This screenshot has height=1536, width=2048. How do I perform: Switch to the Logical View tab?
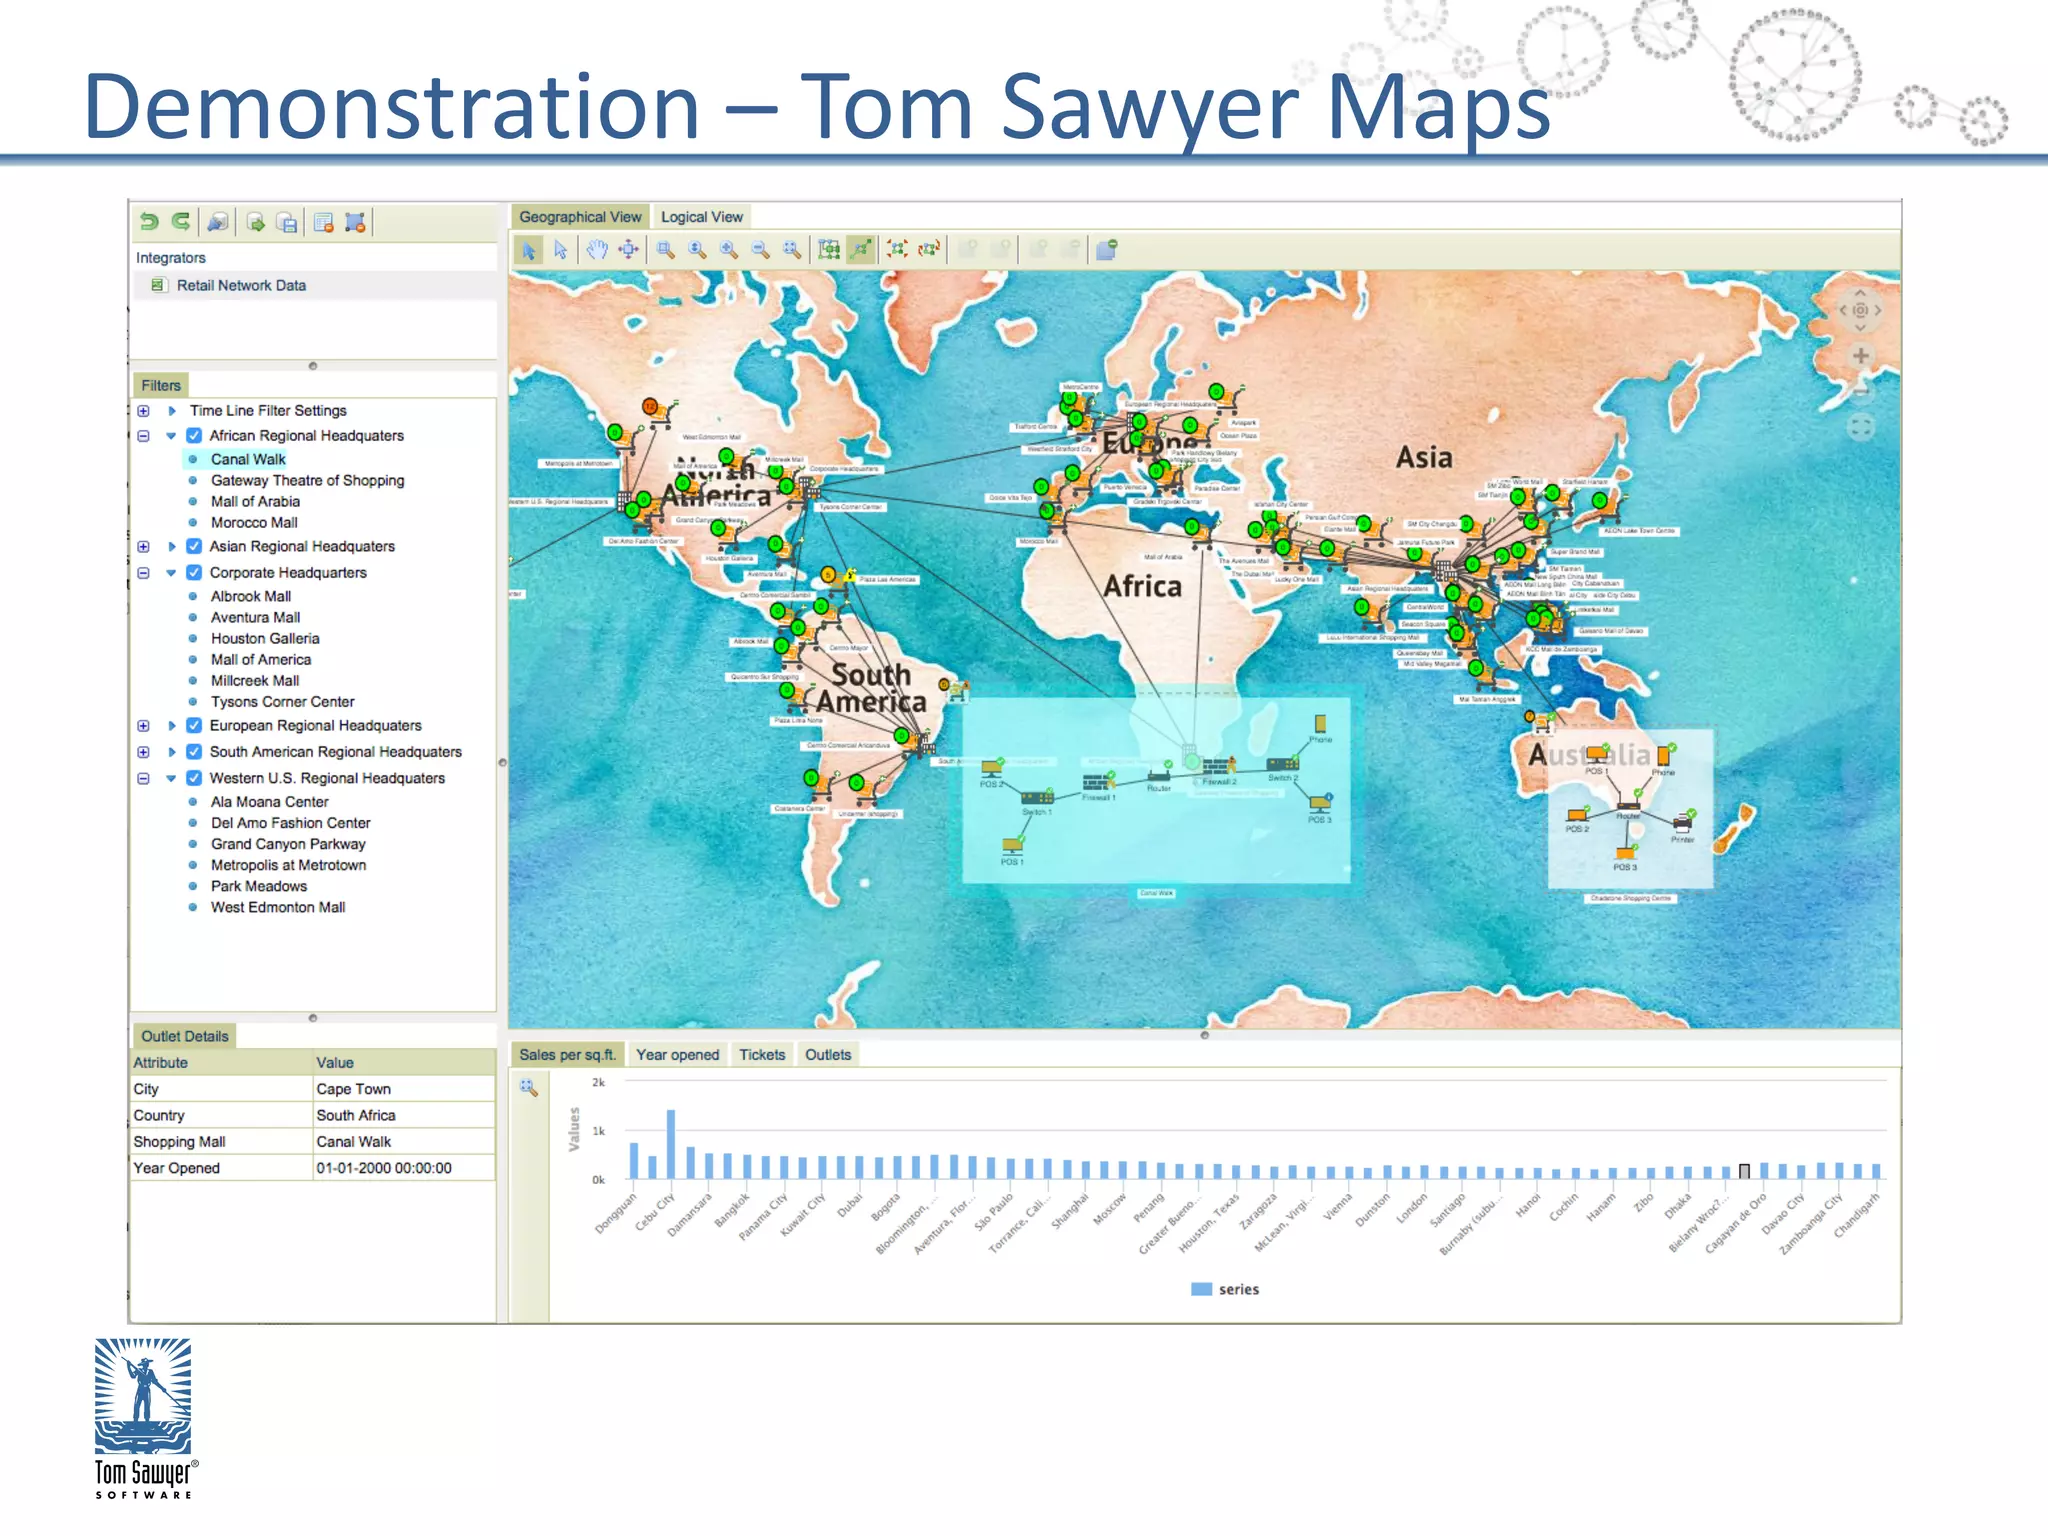[702, 217]
